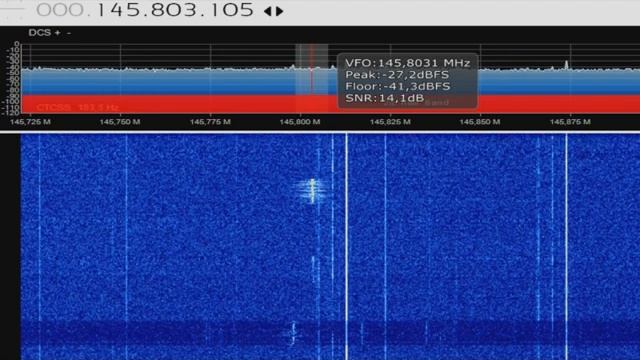Image resolution: width=640 pixels, height=360 pixels.
Task: Click the 145,725 M frequency axis label
Action: coord(30,122)
